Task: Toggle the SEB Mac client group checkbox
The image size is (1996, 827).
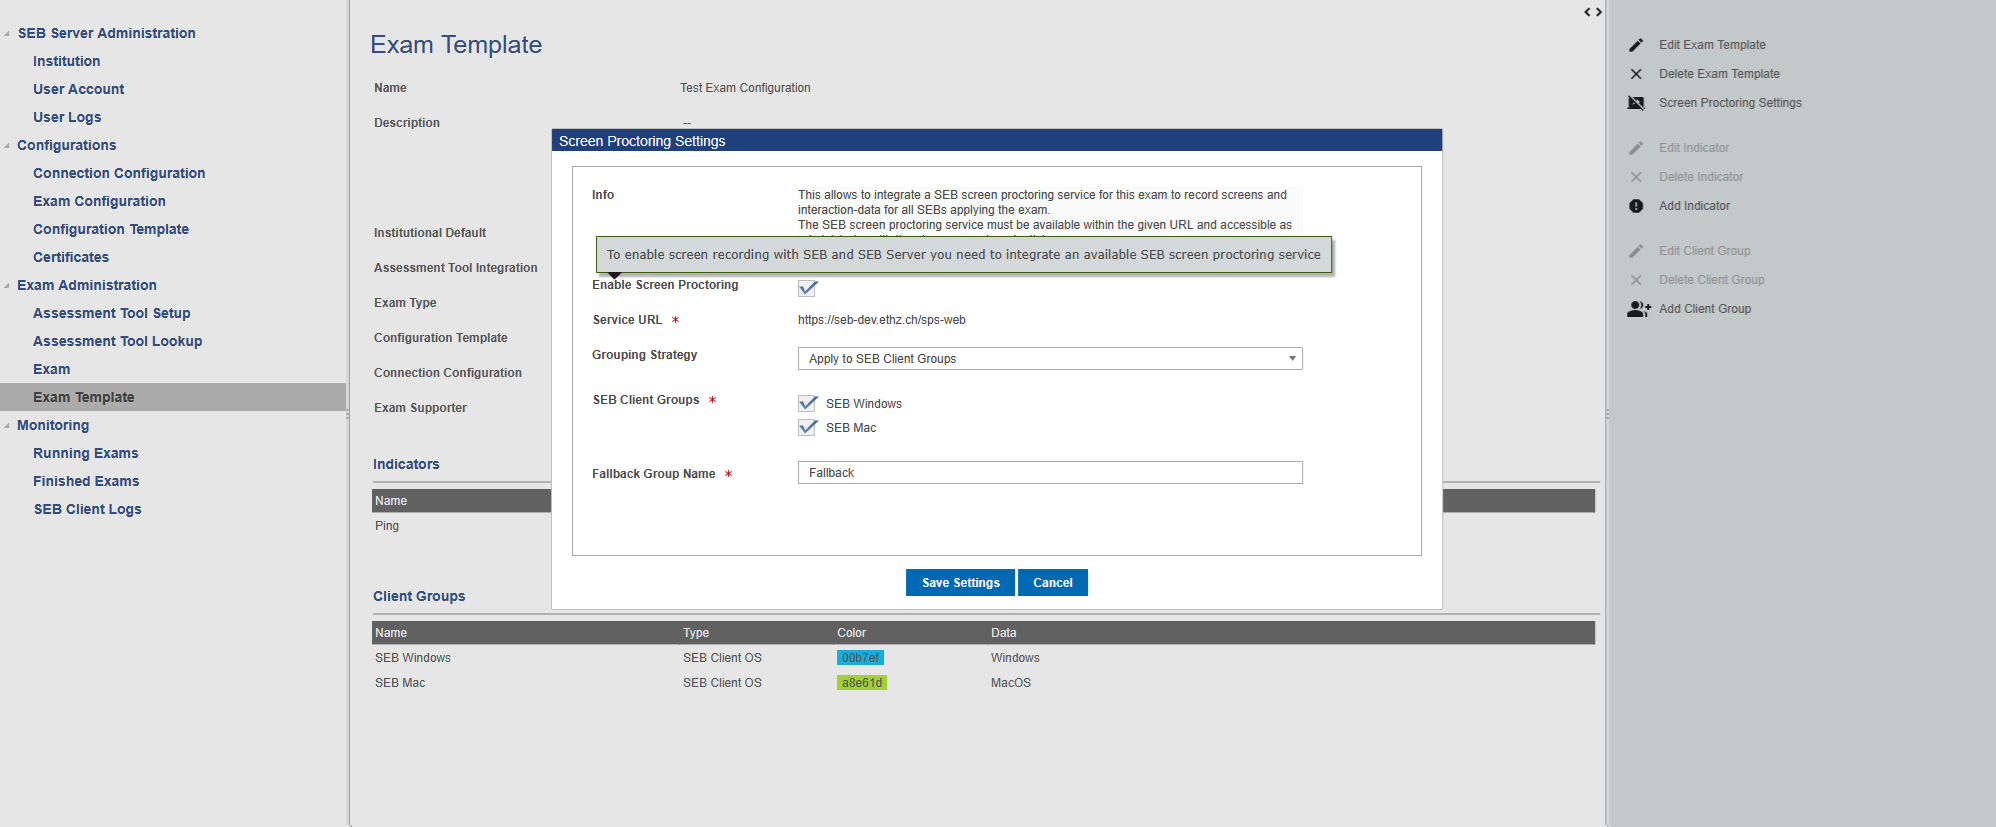Action: click(x=808, y=427)
